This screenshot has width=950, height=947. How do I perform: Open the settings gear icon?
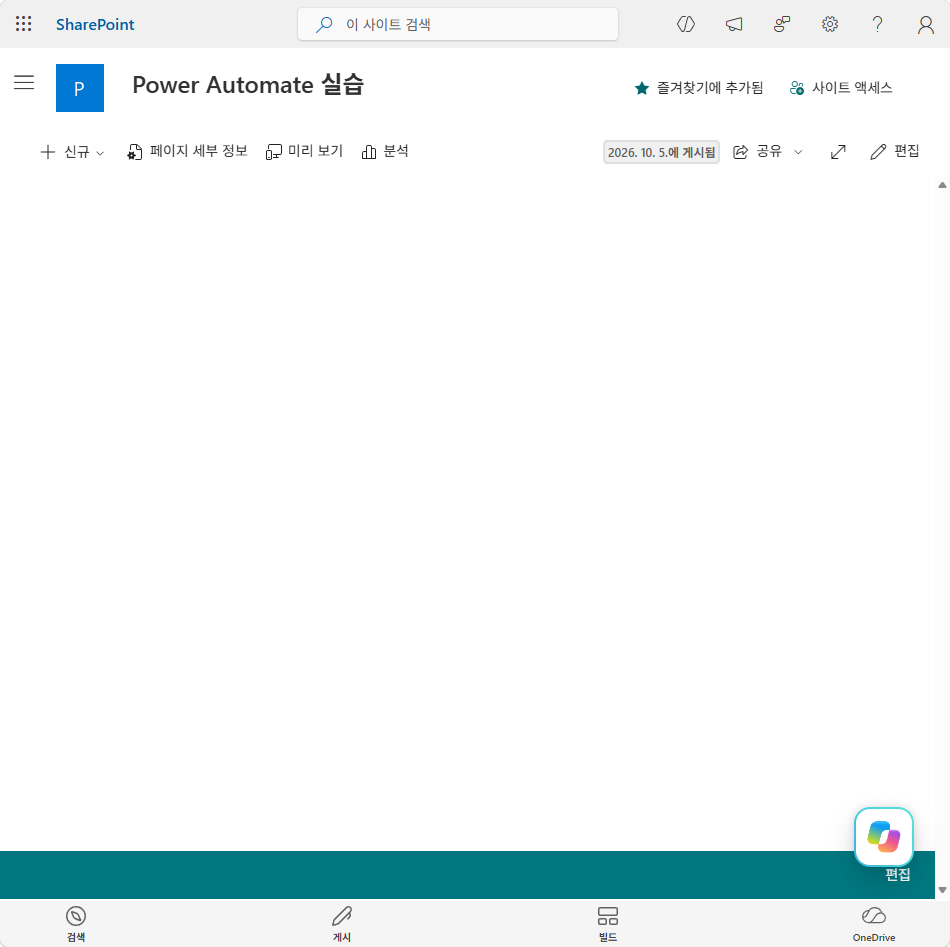[x=829, y=24]
